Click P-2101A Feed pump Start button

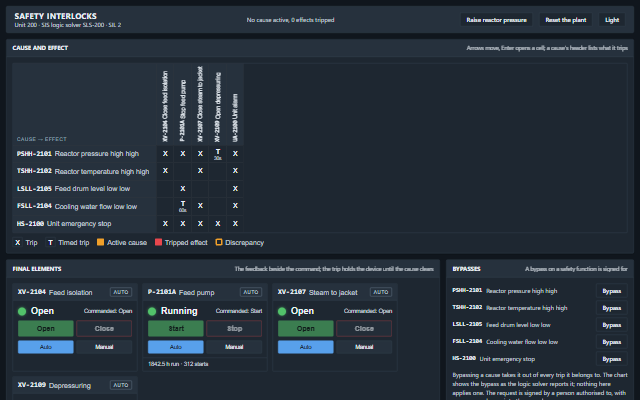(176, 329)
